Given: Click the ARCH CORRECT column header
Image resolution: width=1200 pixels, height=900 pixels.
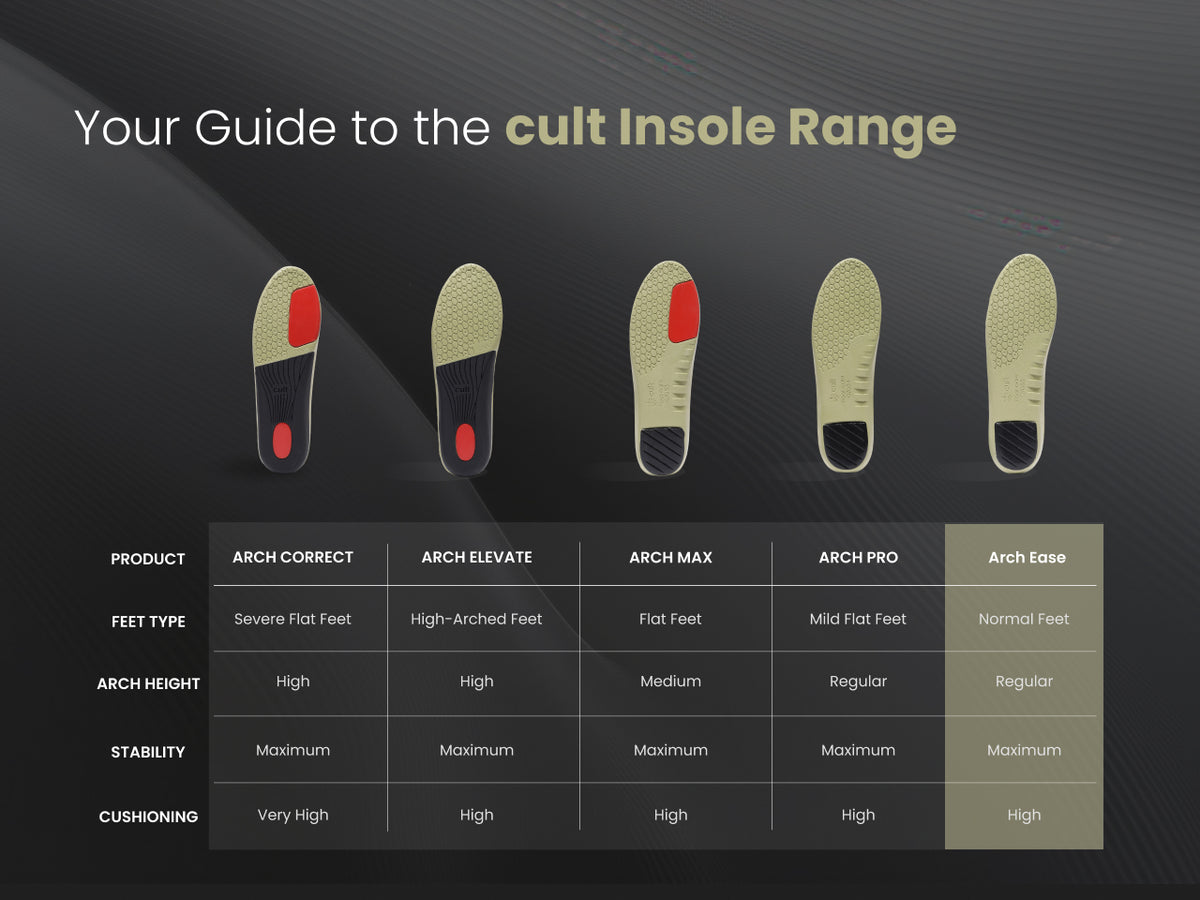Looking at the screenshot, I should pos(293,557).
